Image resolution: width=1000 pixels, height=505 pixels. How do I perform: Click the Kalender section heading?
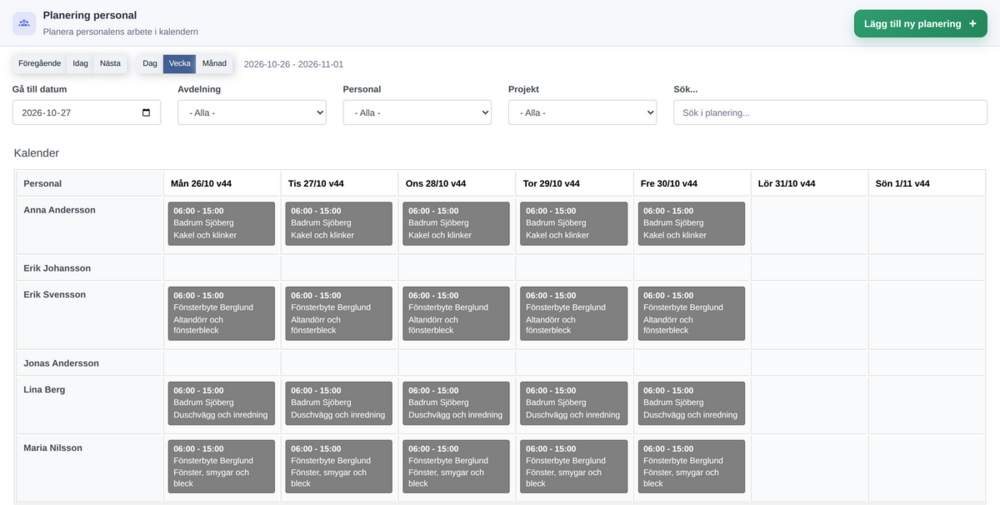coord(36,153)
